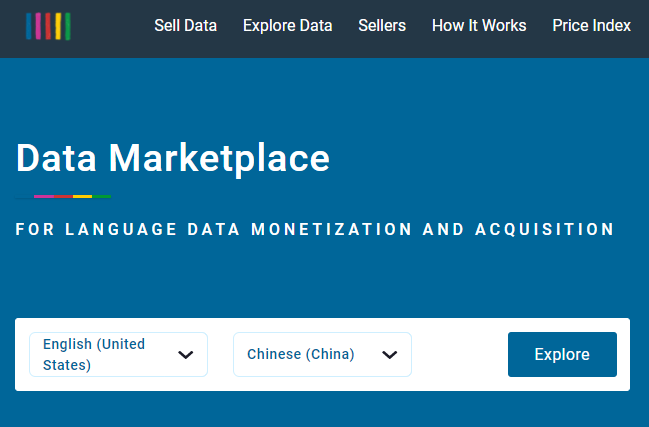This screenshot has width=649, height=427.
Task: Click the green segment of the heading underline
Action: coord(101,196)
